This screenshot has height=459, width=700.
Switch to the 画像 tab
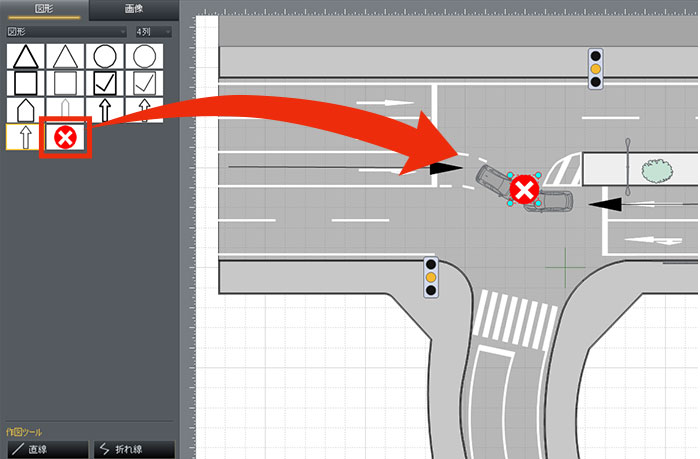tap(132, 10)
